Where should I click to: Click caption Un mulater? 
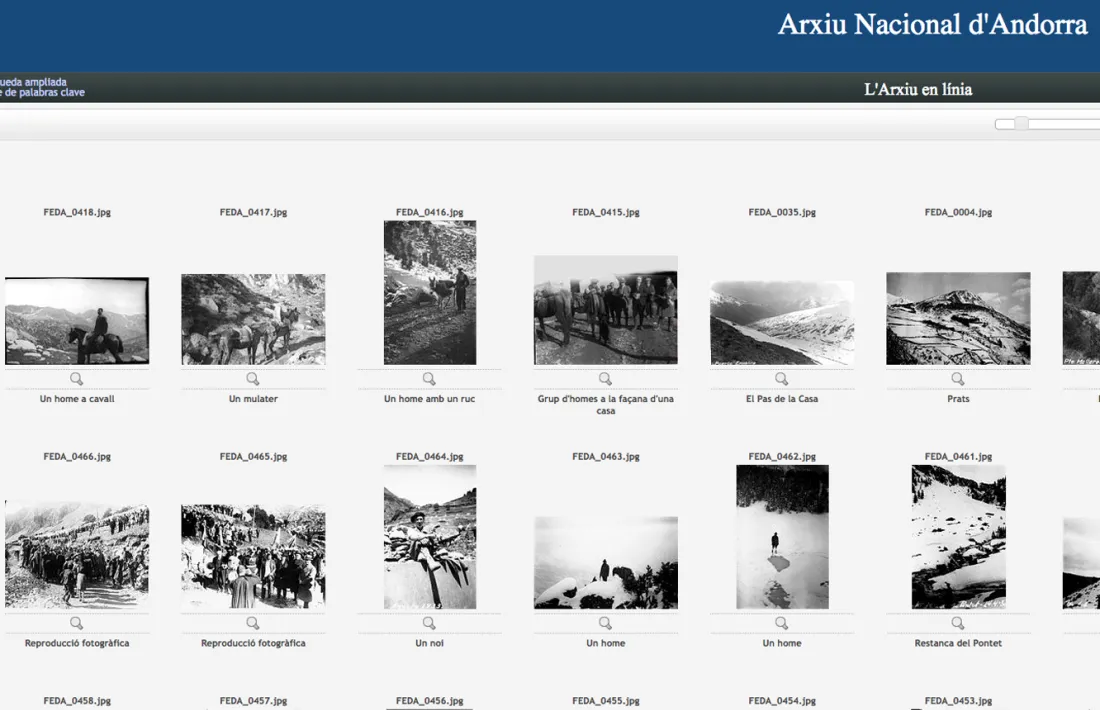click(253, 398)
